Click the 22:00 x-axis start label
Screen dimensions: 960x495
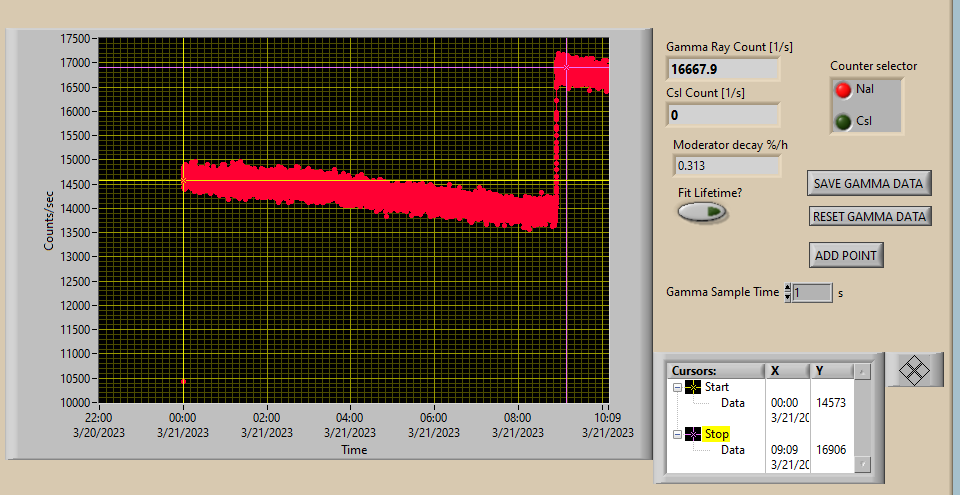pyautogui.click(x=99, y=418)
